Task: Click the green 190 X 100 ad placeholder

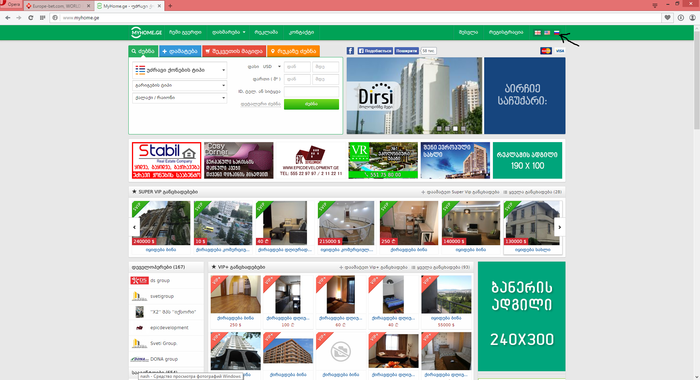Action: coord(528,160)
